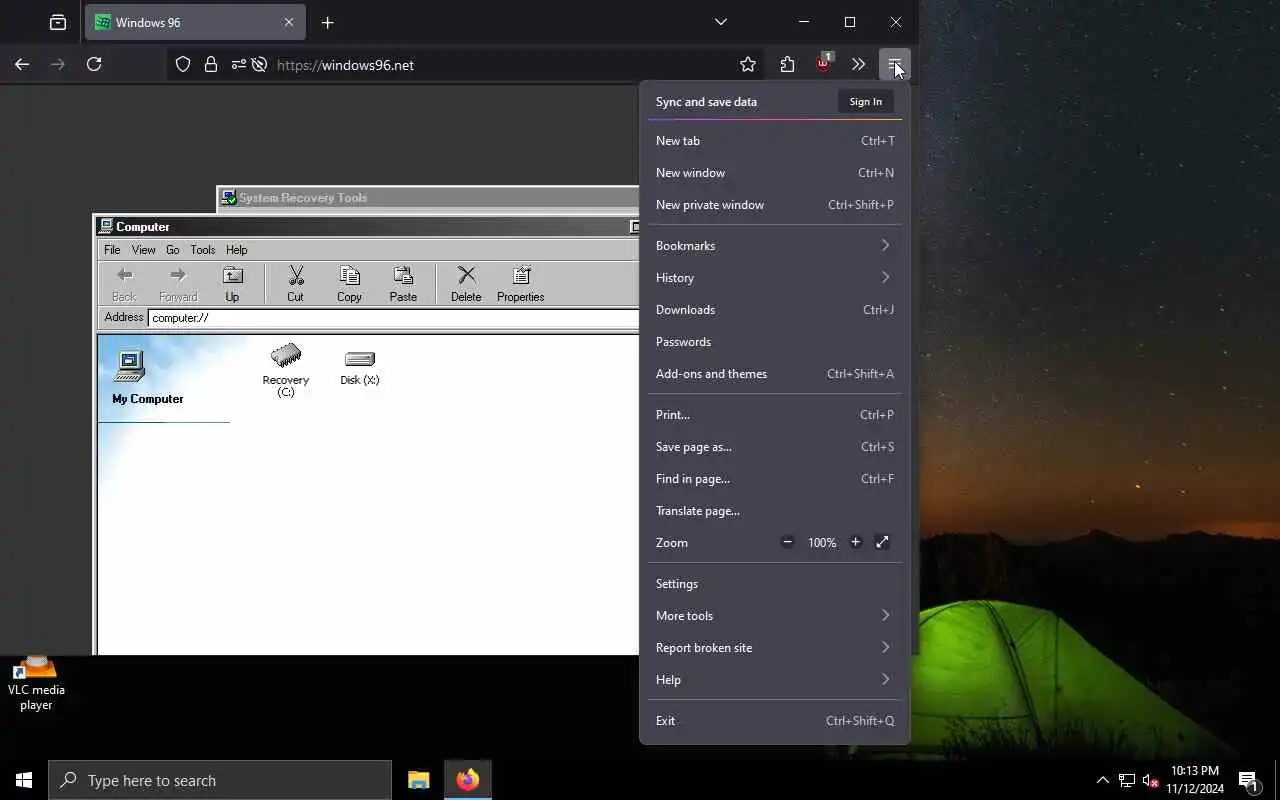Expand the More tools submenu
Image resolution: width=1280 pixels, height=800 pixels.
(x=774, y=615)
